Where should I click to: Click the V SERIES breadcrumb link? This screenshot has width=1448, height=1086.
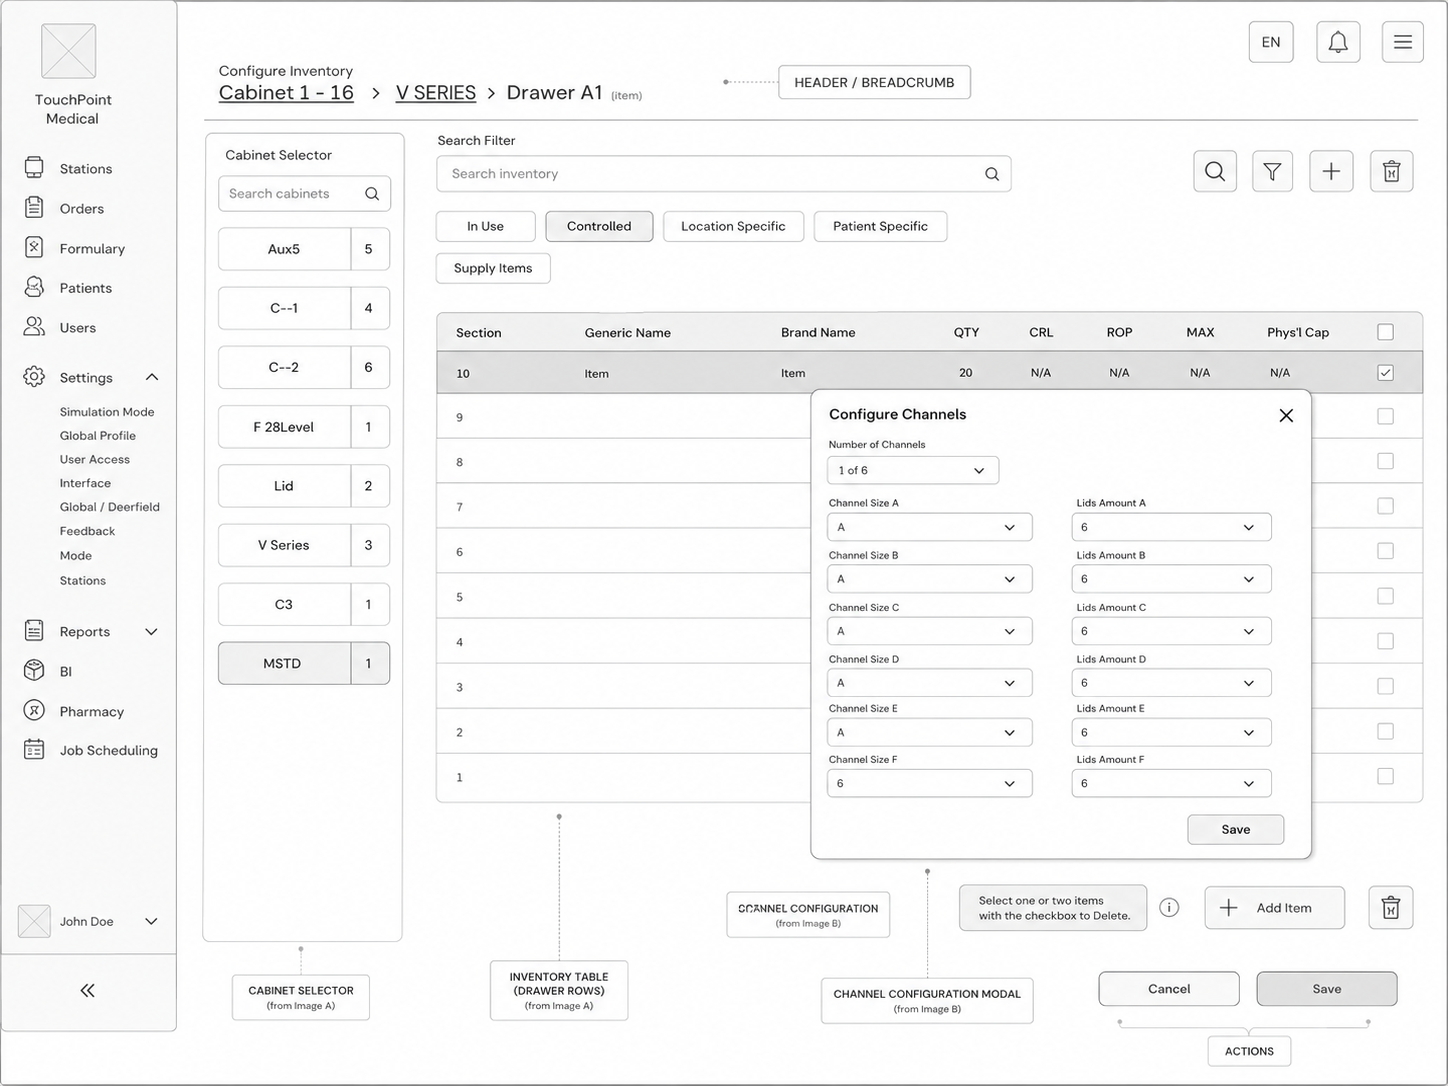point(436,93)
